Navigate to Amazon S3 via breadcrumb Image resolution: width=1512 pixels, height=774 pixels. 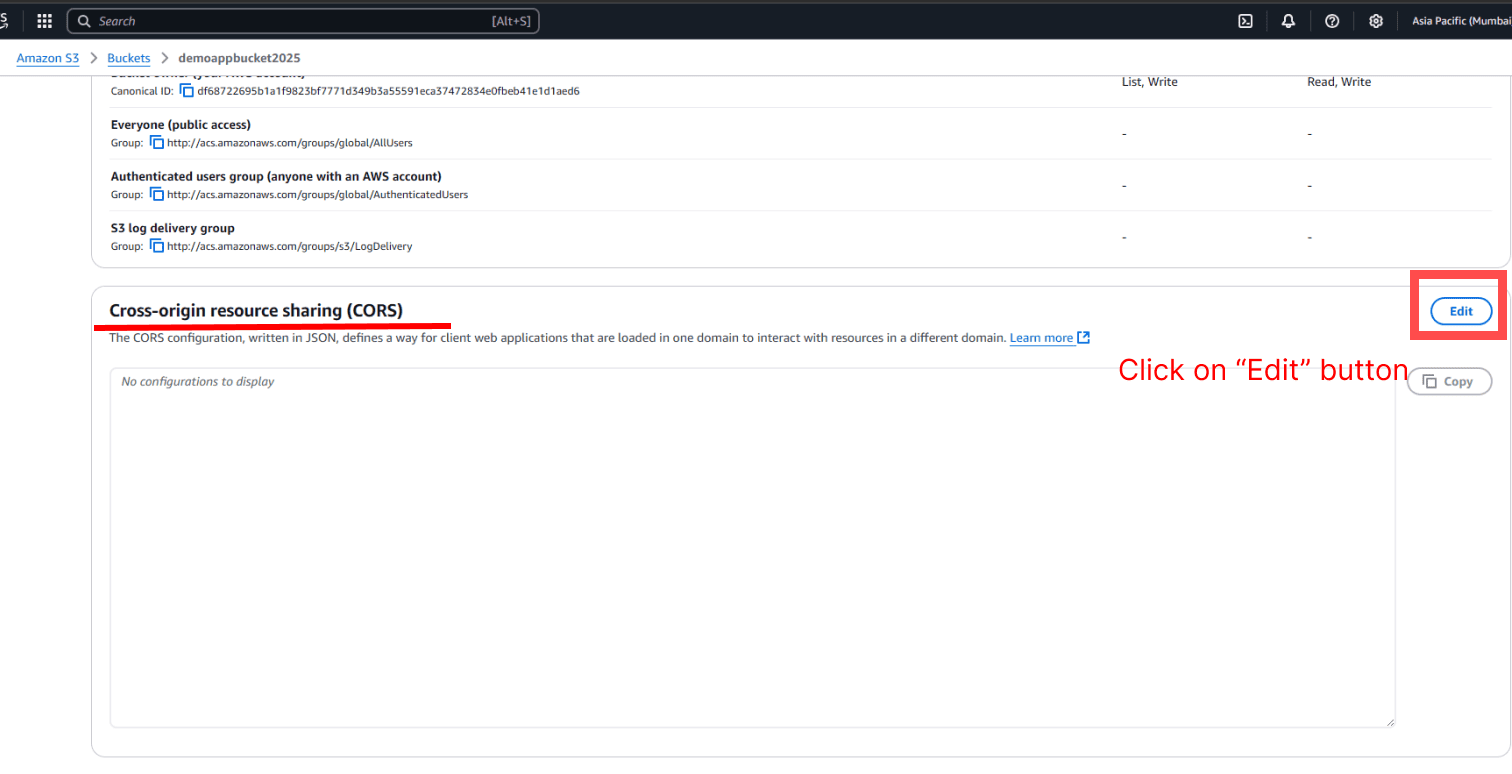point(47,57)
